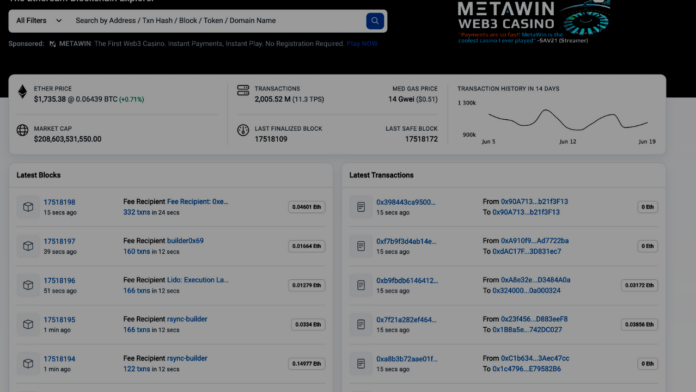Open transaction 0x398443ca9500...
The width and height of the screenshot is (696, 392).
pos(406,202)
